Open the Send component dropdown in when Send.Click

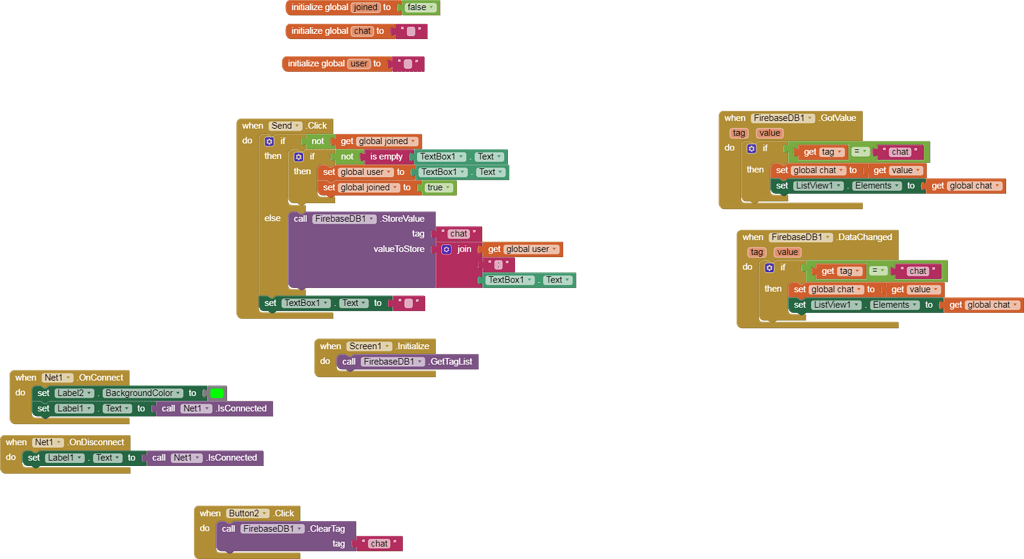(x=286, y=125)
